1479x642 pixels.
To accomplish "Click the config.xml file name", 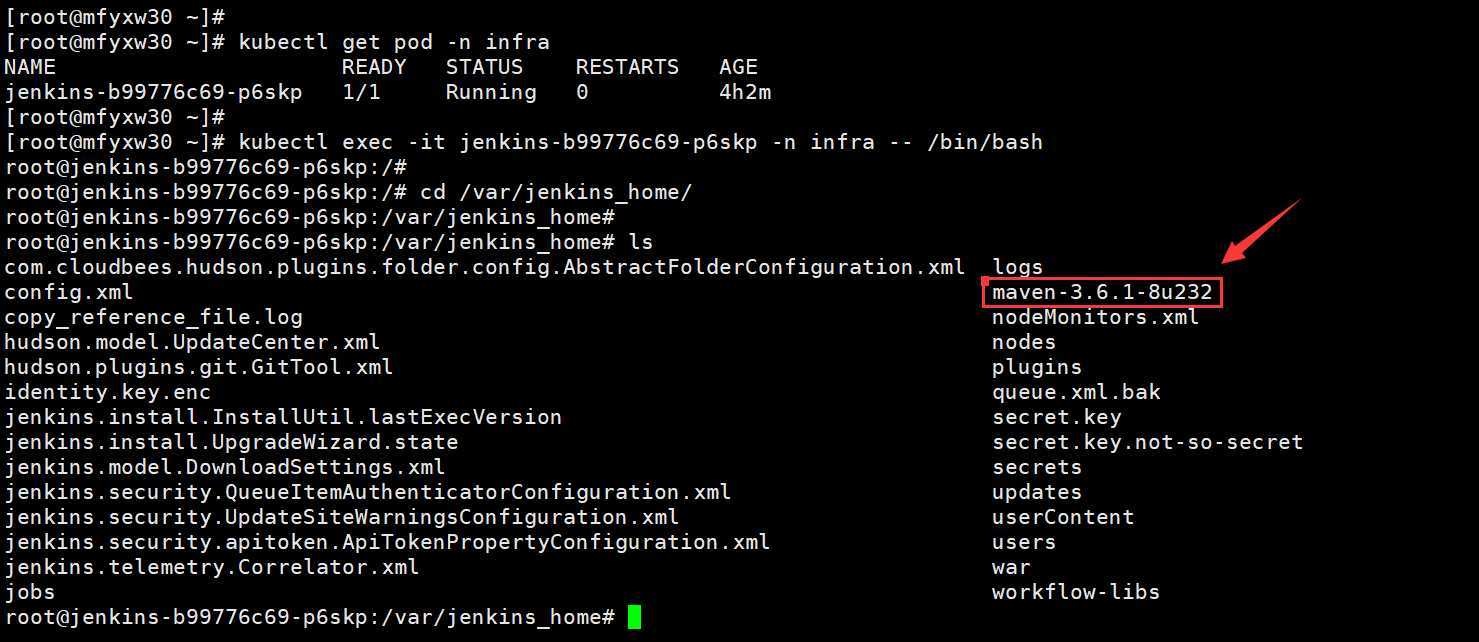I will click(x=69, y=292).
